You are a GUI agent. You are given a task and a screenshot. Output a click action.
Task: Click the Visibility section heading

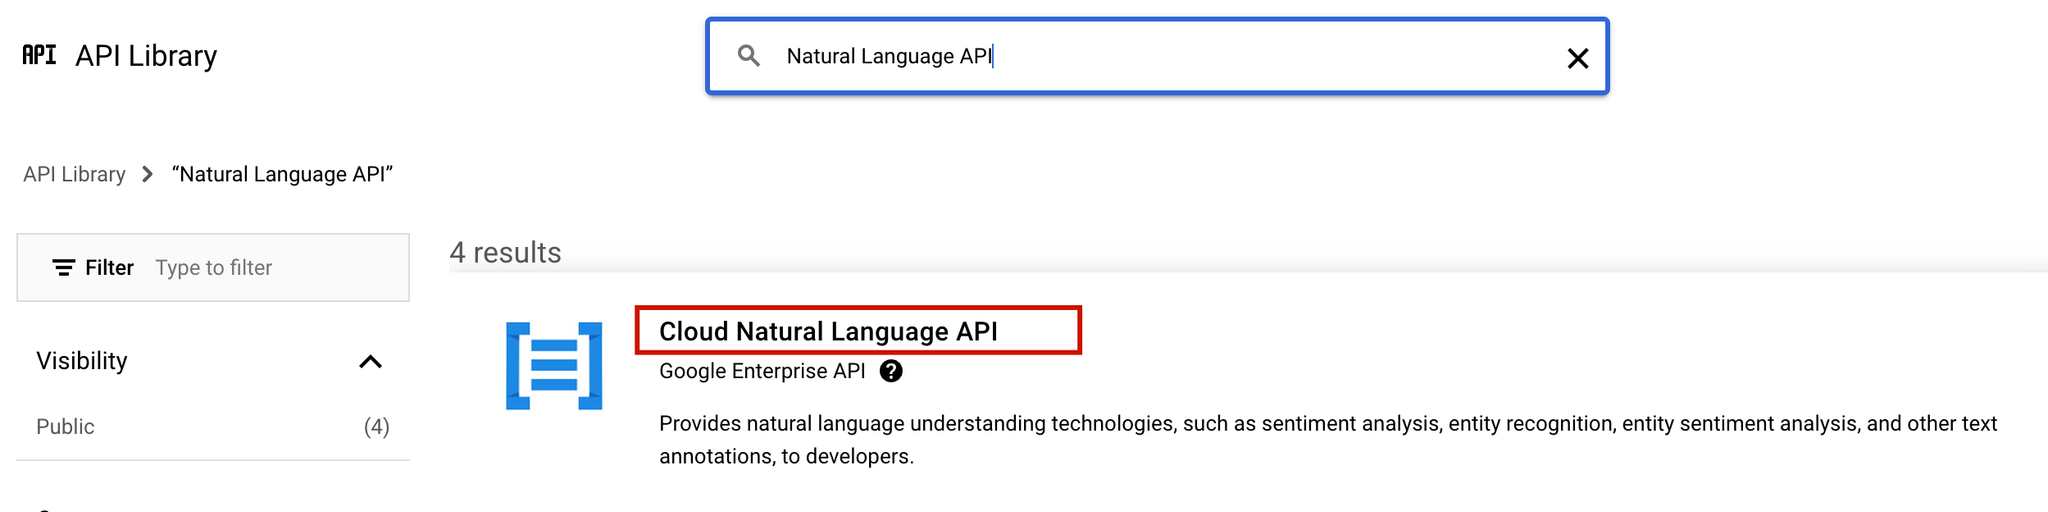click(x=82, y=361)
